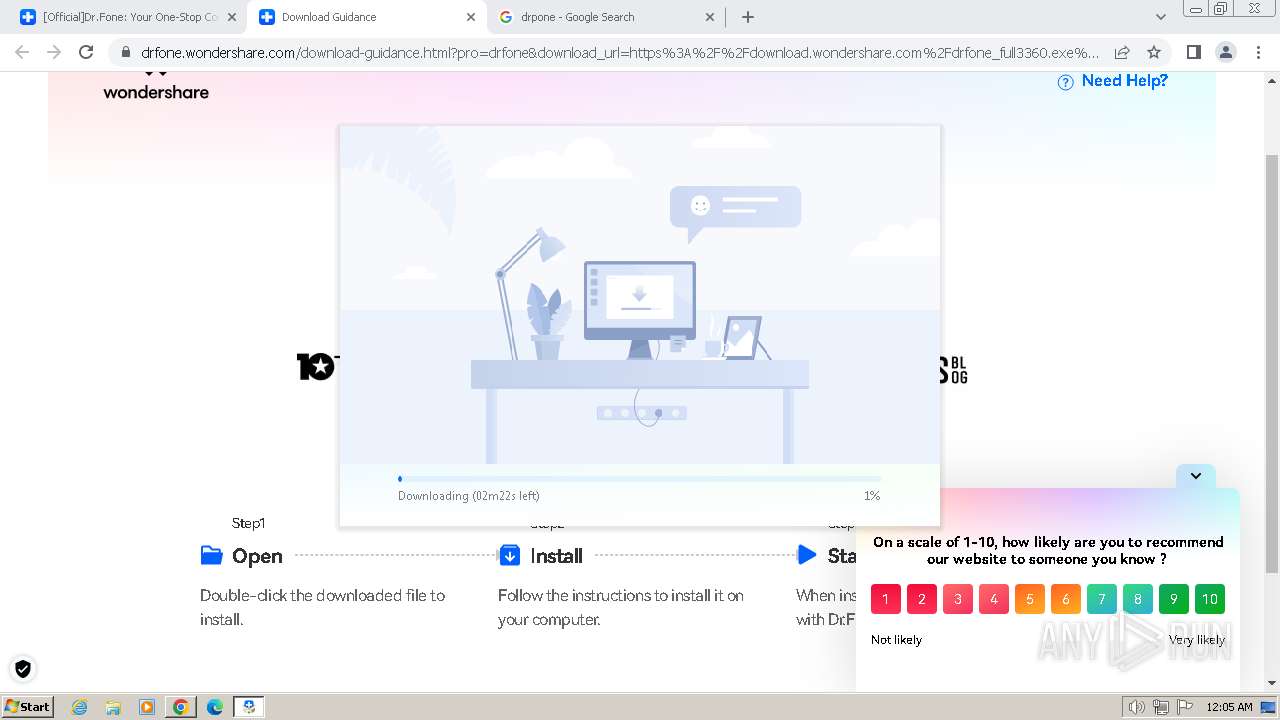Open Chrome from the taskbar
This screenshot has width=1280, height=720.
pyautogui.click(x=181, y=707)
